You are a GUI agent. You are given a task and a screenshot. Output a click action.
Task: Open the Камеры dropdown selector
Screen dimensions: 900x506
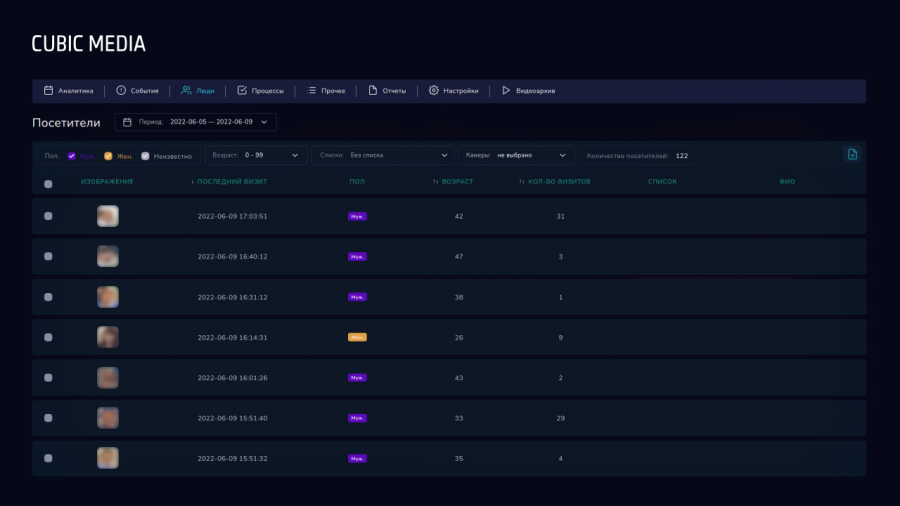(517, 156)
